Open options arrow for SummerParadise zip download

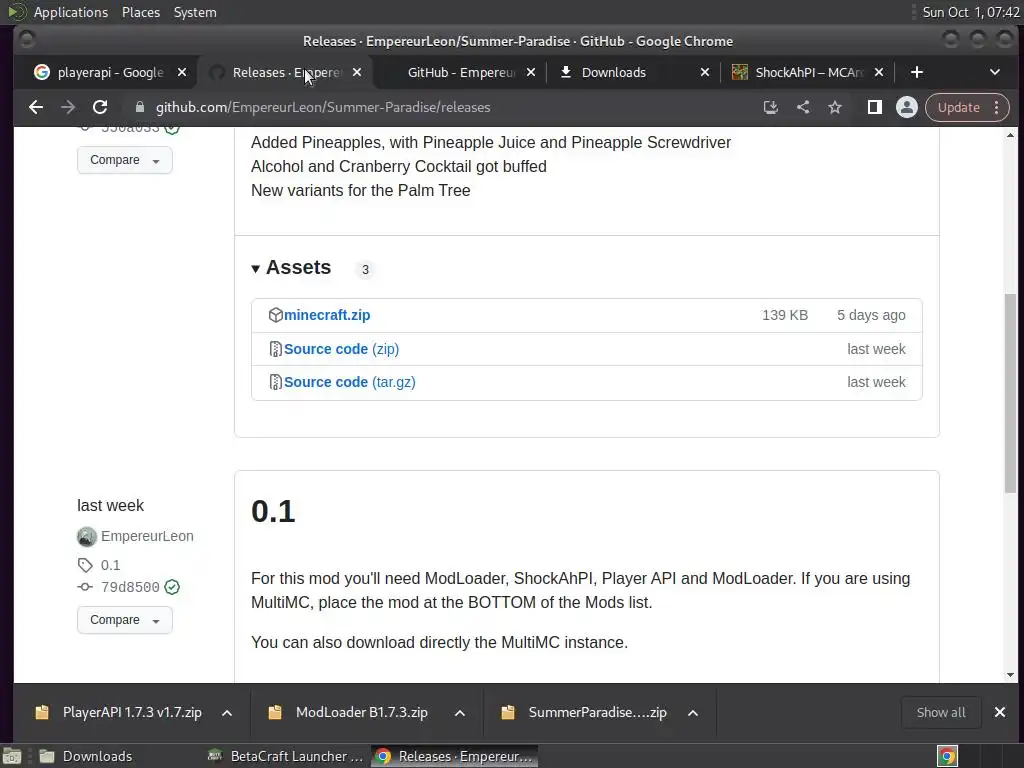(x=693, y=712)
